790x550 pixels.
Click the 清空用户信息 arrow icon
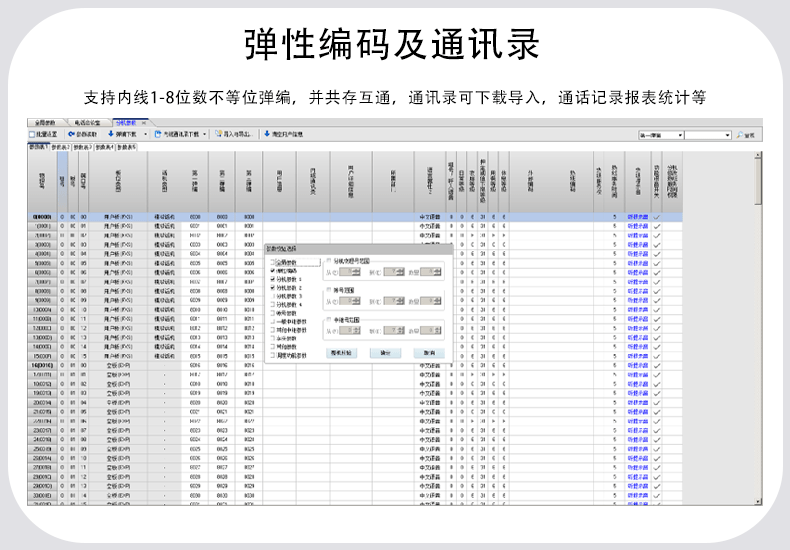[x=267, y=134]
